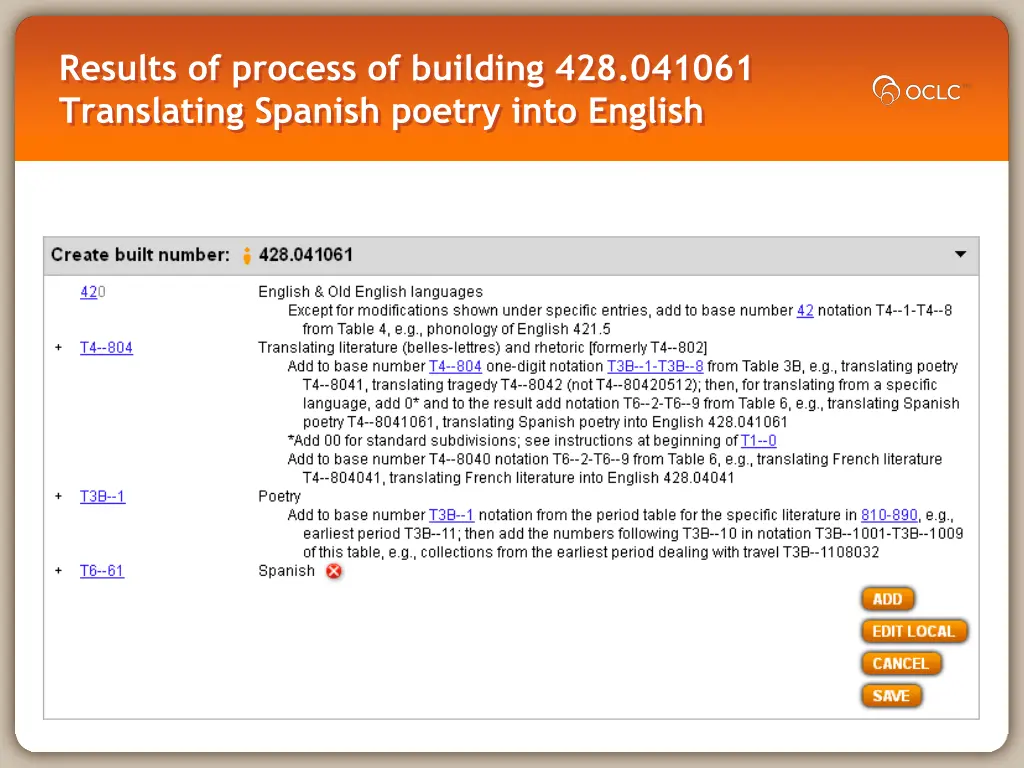Image resolution: width=1024 pixels, height=768 pixels.
Task: Save the built number with SAVE
Action: point(890,695)
